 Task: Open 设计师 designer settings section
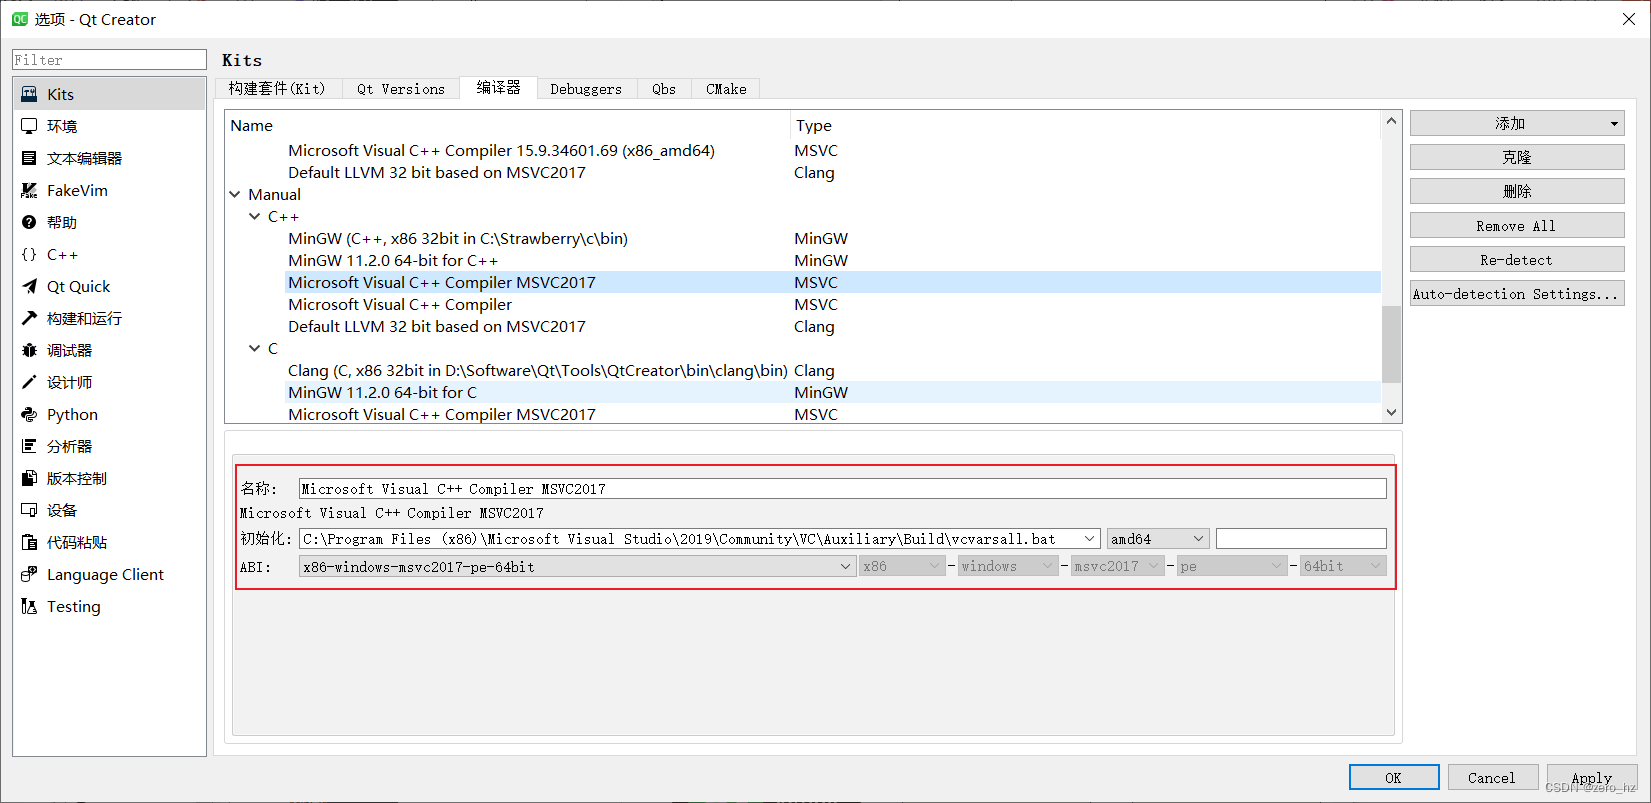(x=109, y=382)
